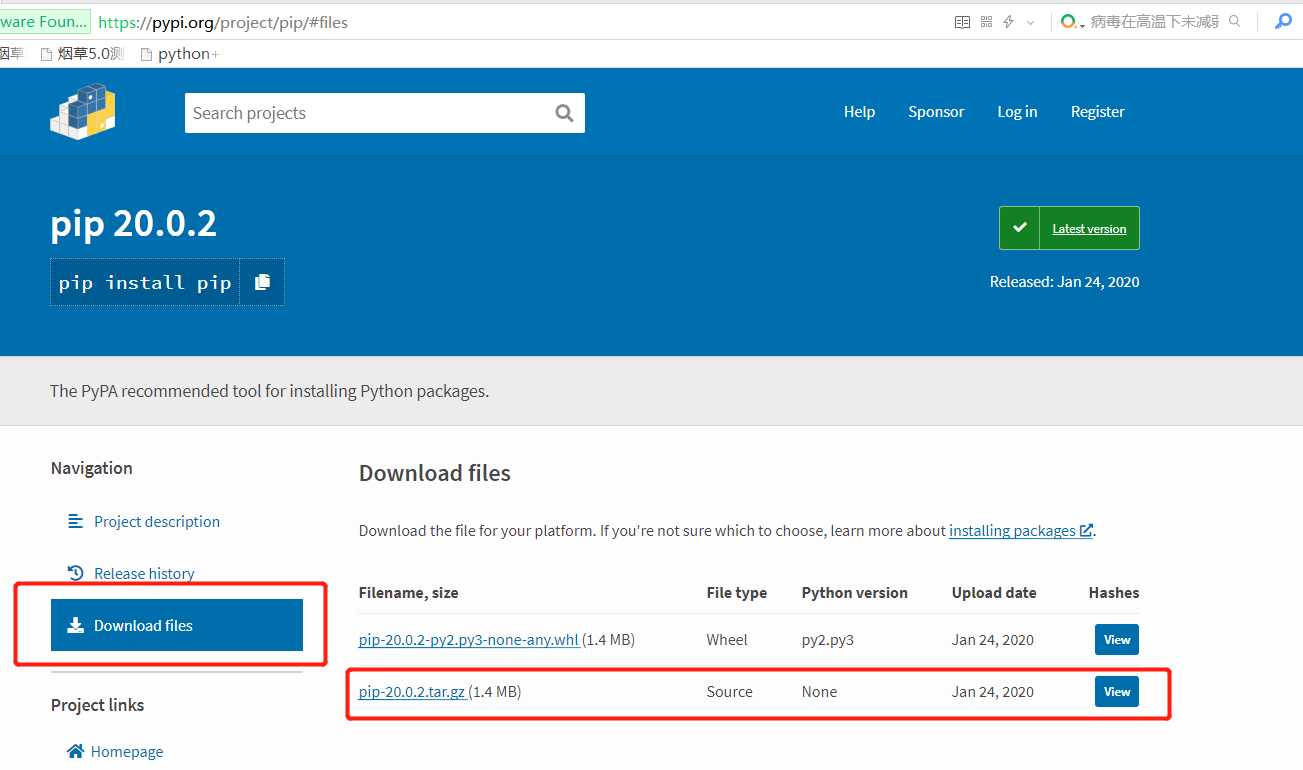Click the Latest version link
Image resolution: width=1303 pixels, height=770 pixels.
coord(1089,229)
